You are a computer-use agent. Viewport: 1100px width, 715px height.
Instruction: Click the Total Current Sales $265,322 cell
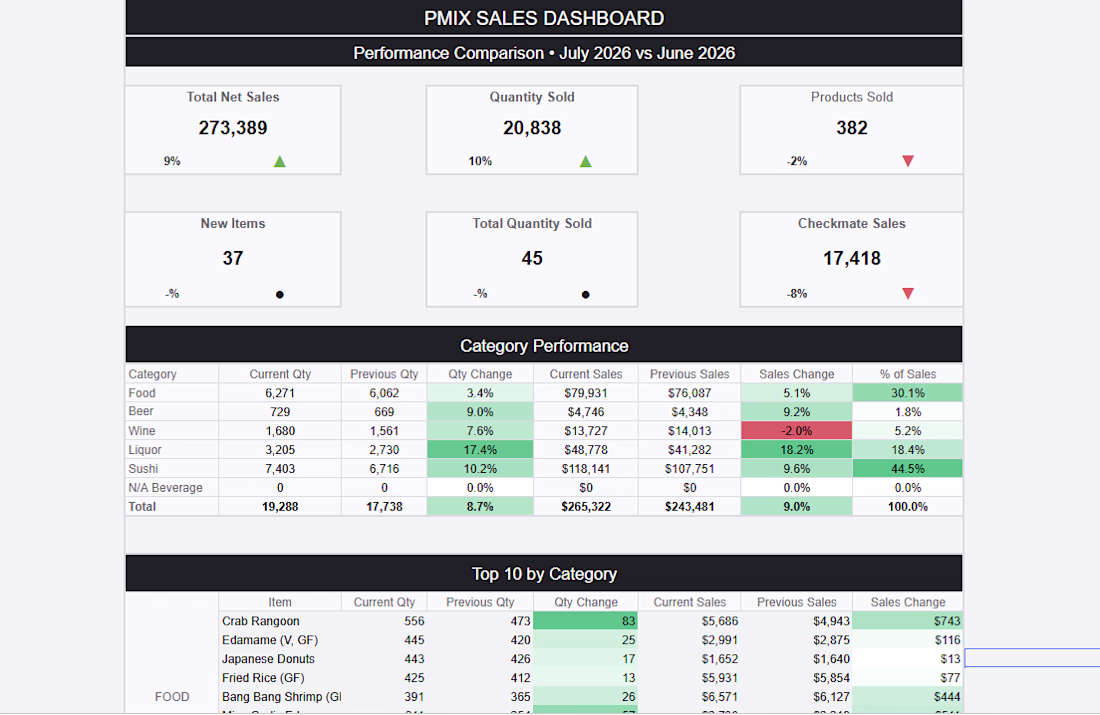(586, 507)
